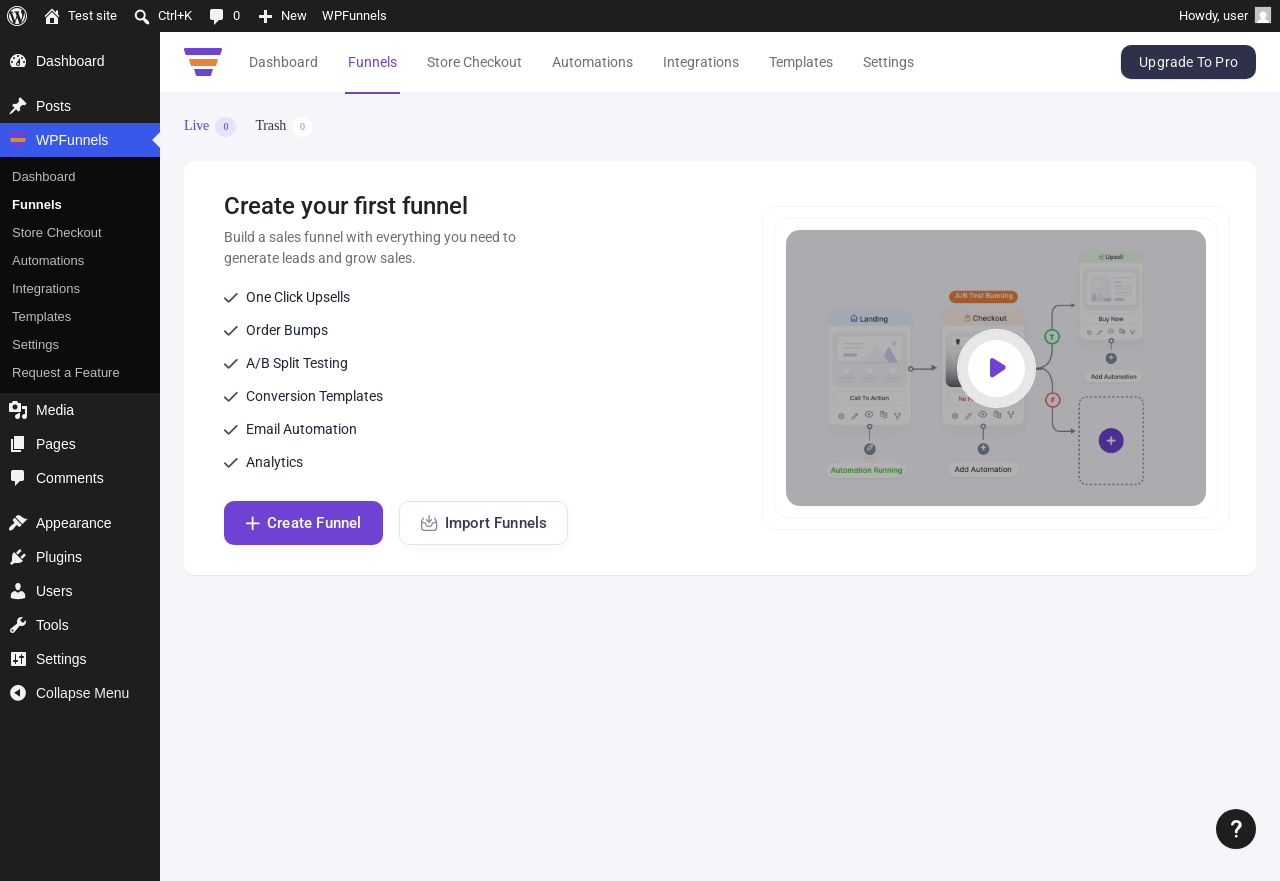Image resolution: width=1280 pixels, height=881 pixels.
Task: Open WPFunnels admin bar menu
Action: point(354,16)
